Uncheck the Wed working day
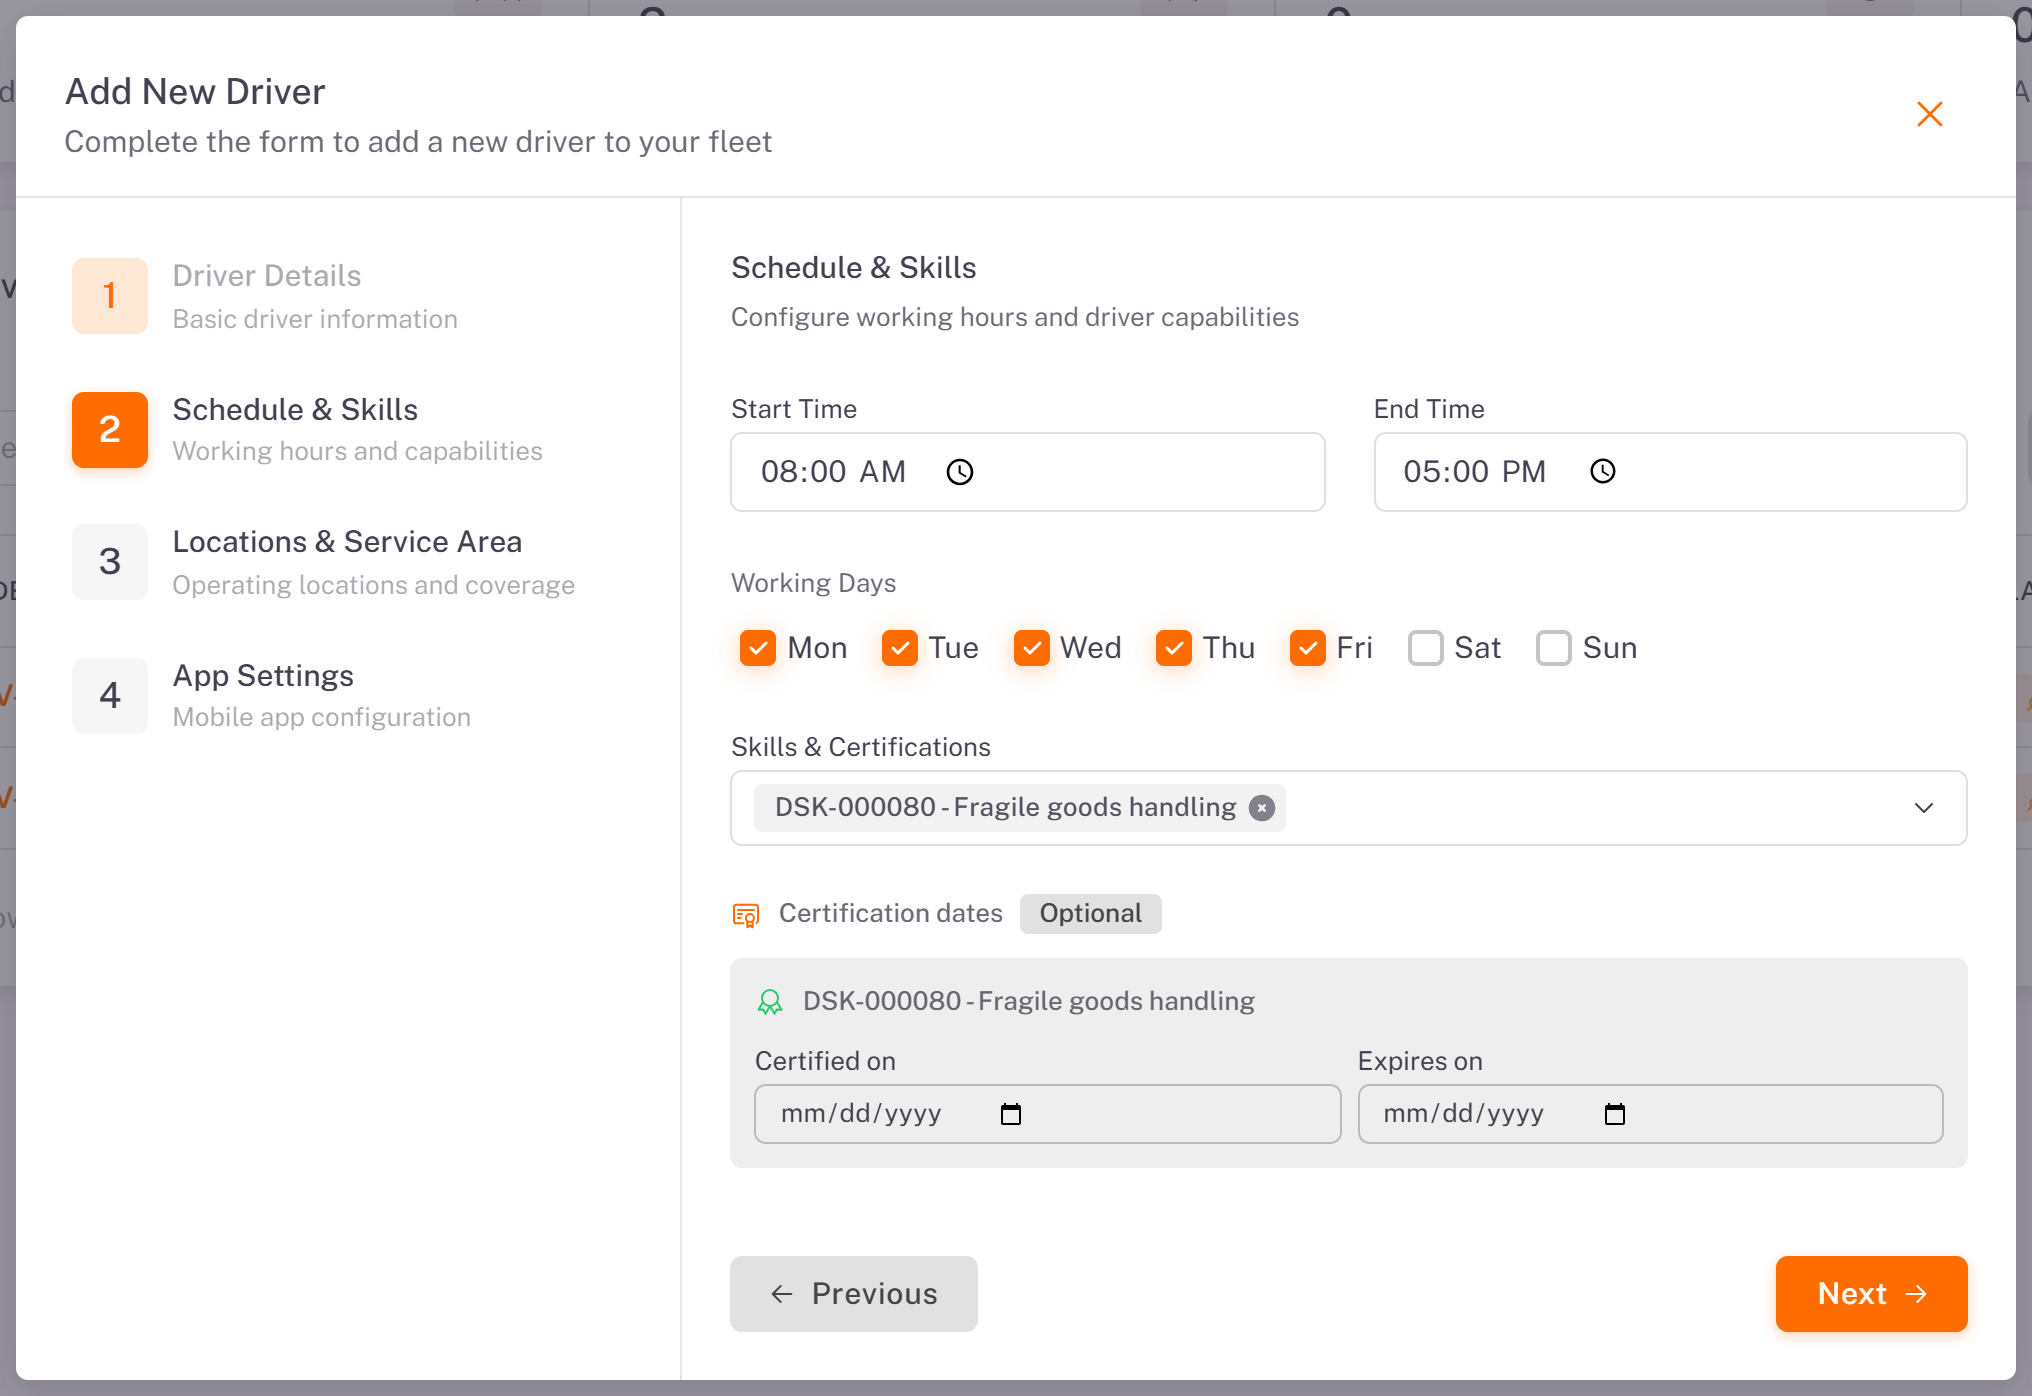2032x1396 pixels. [1032, 648]
